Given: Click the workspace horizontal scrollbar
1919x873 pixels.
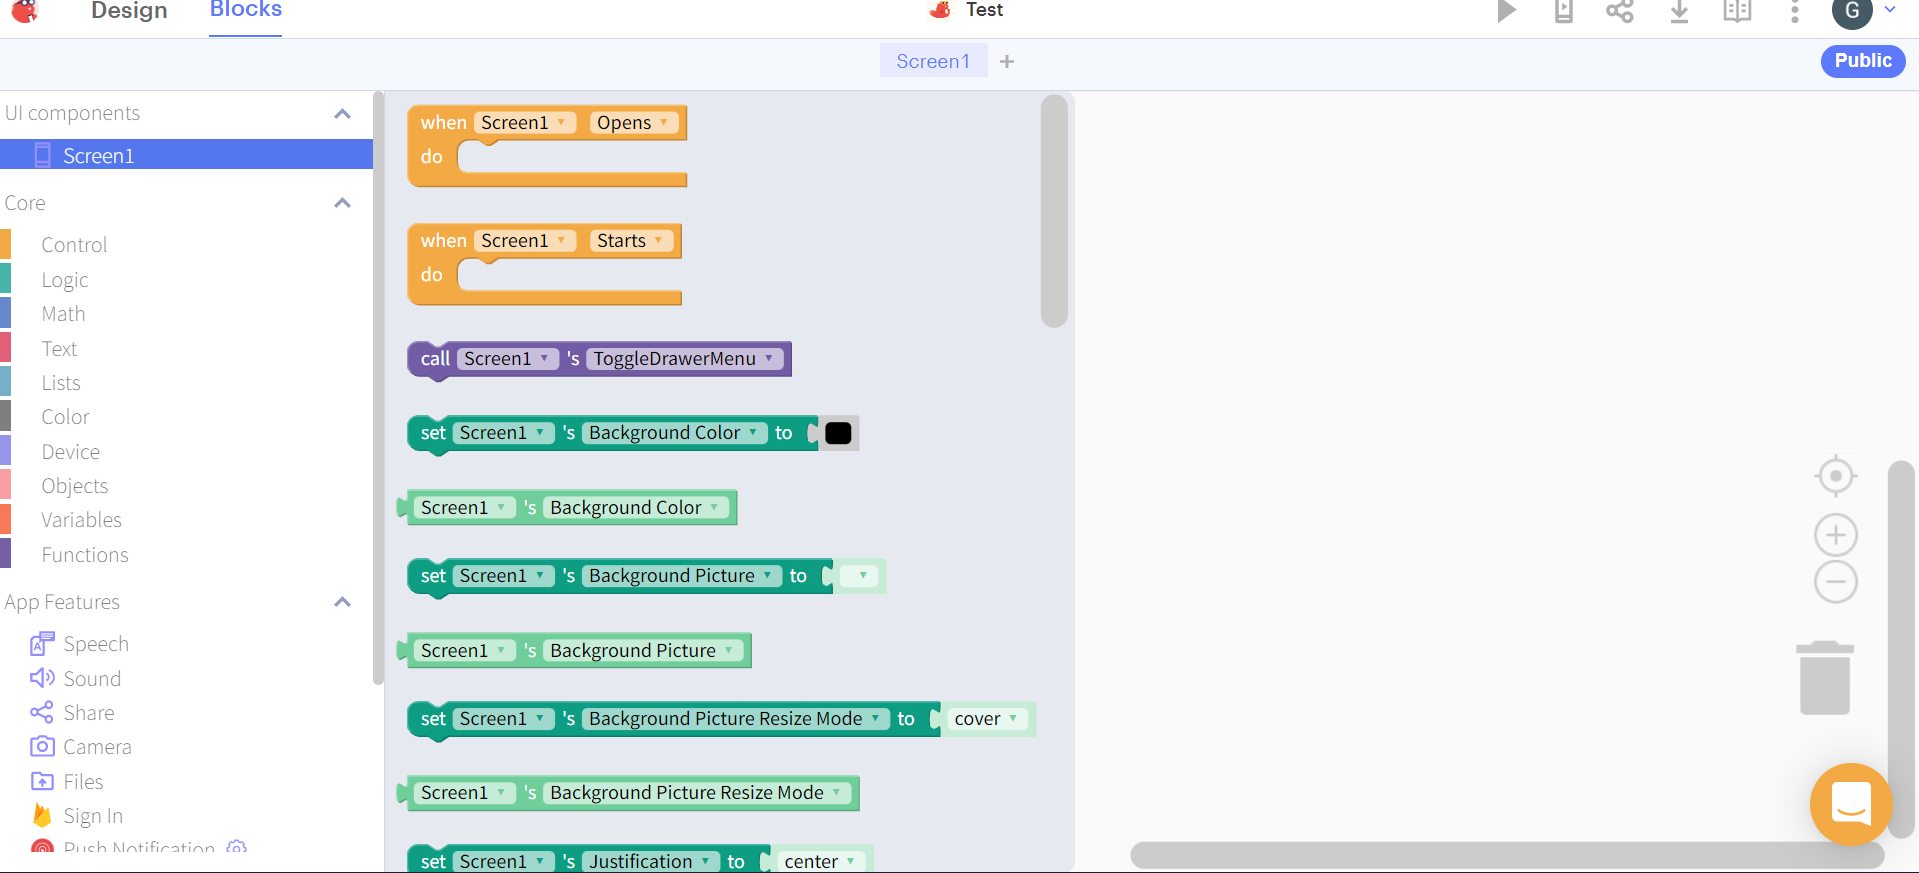Looking at the screenshot, I should pyautogui.click(x=1507, y=855).
